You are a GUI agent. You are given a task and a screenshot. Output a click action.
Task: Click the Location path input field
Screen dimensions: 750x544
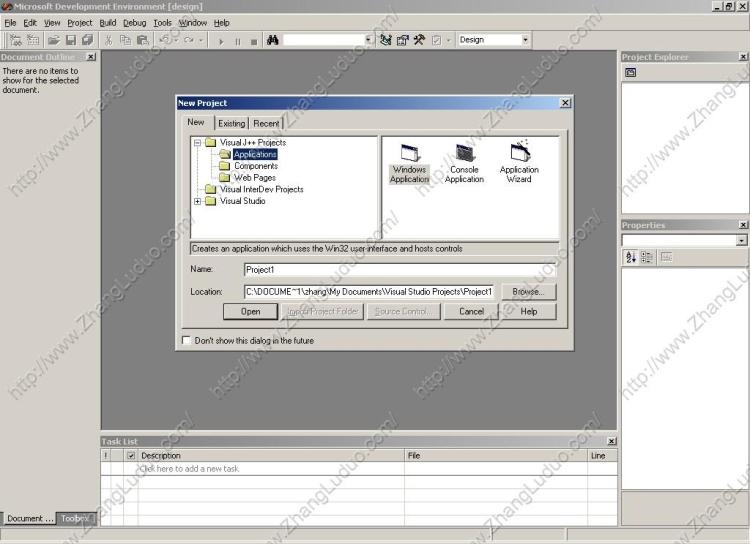369,291
